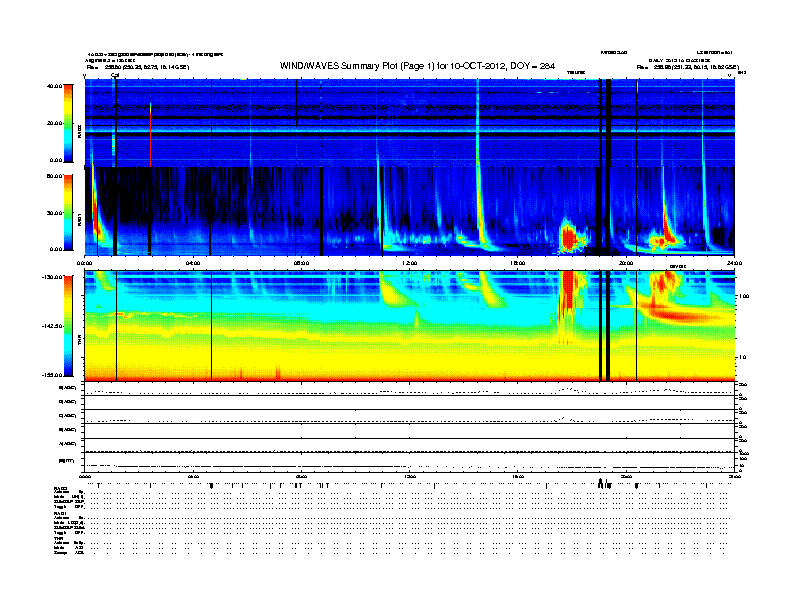Click the 60.00 label on RAD1 scale
The height and width of the screenshot is (612, 792).
[54, 176]
